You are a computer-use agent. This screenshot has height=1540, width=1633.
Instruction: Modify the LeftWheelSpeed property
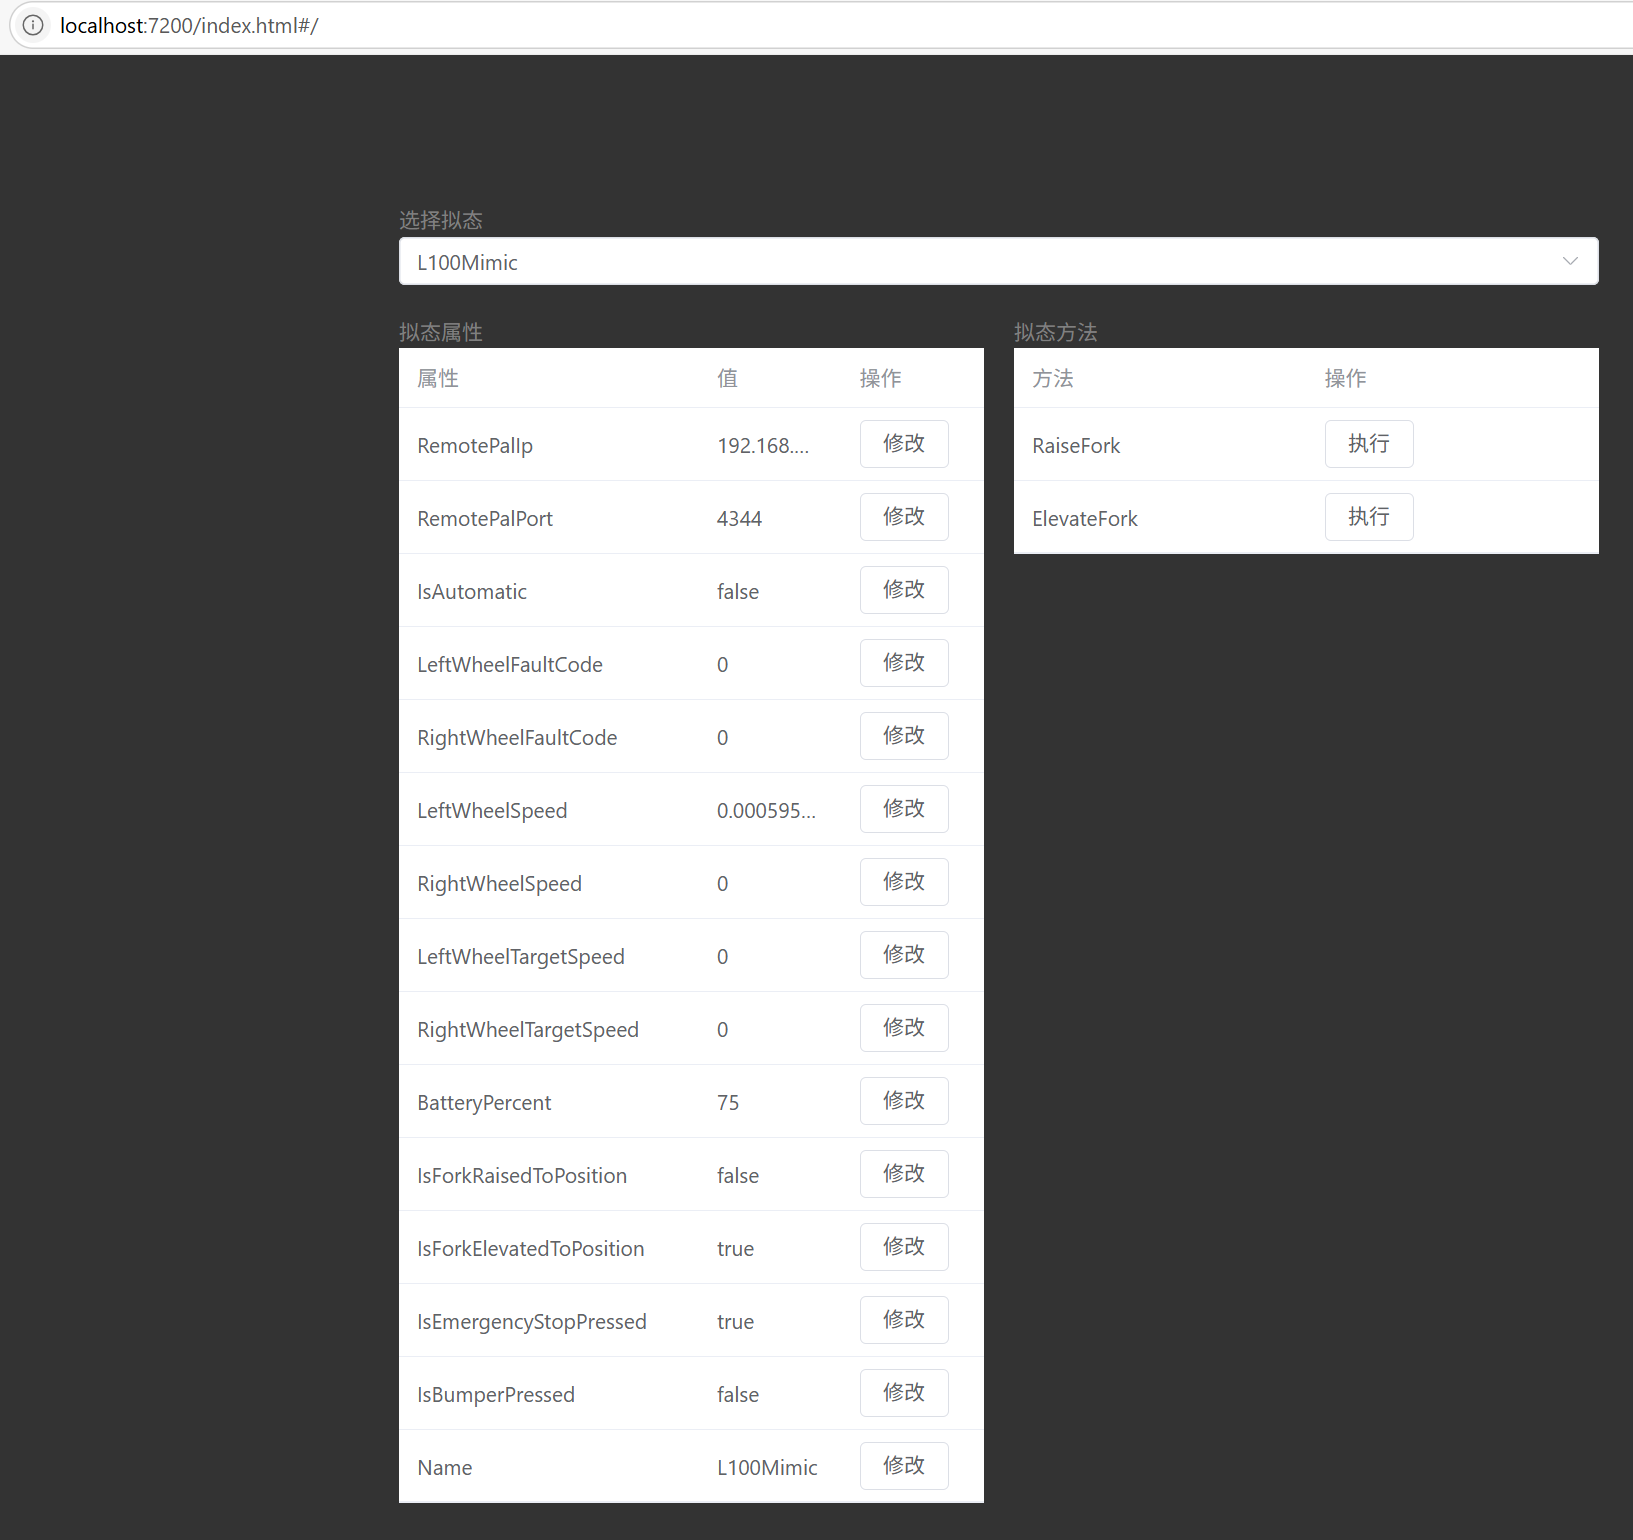point(903,809)
